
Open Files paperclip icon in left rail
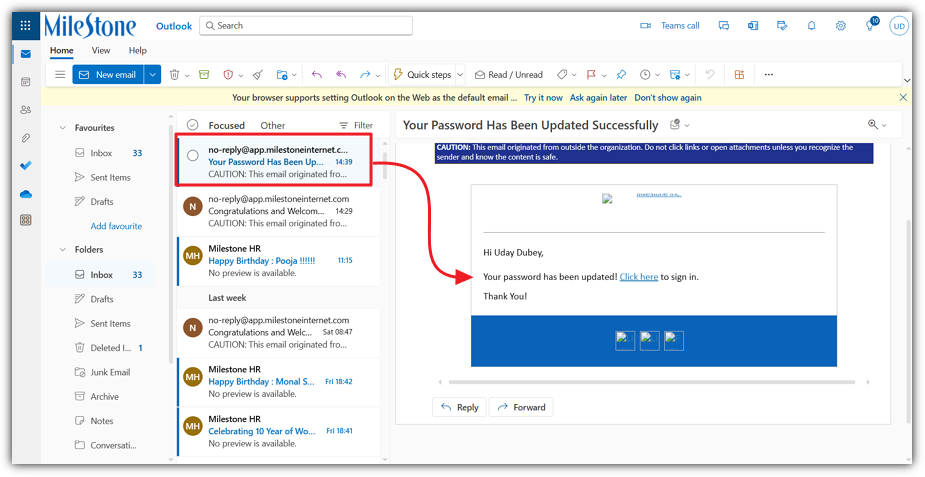click(25, 138)
